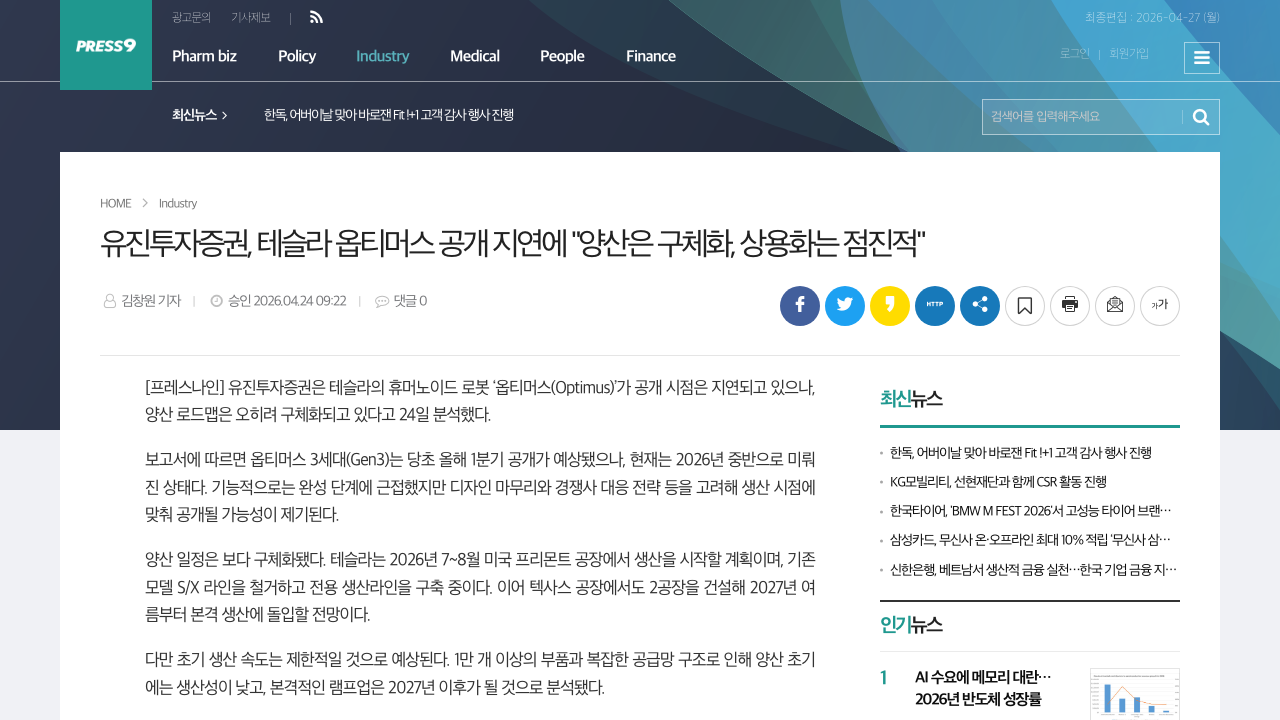Bookmark this article
1280x720 pixels.
(1025, 306)
